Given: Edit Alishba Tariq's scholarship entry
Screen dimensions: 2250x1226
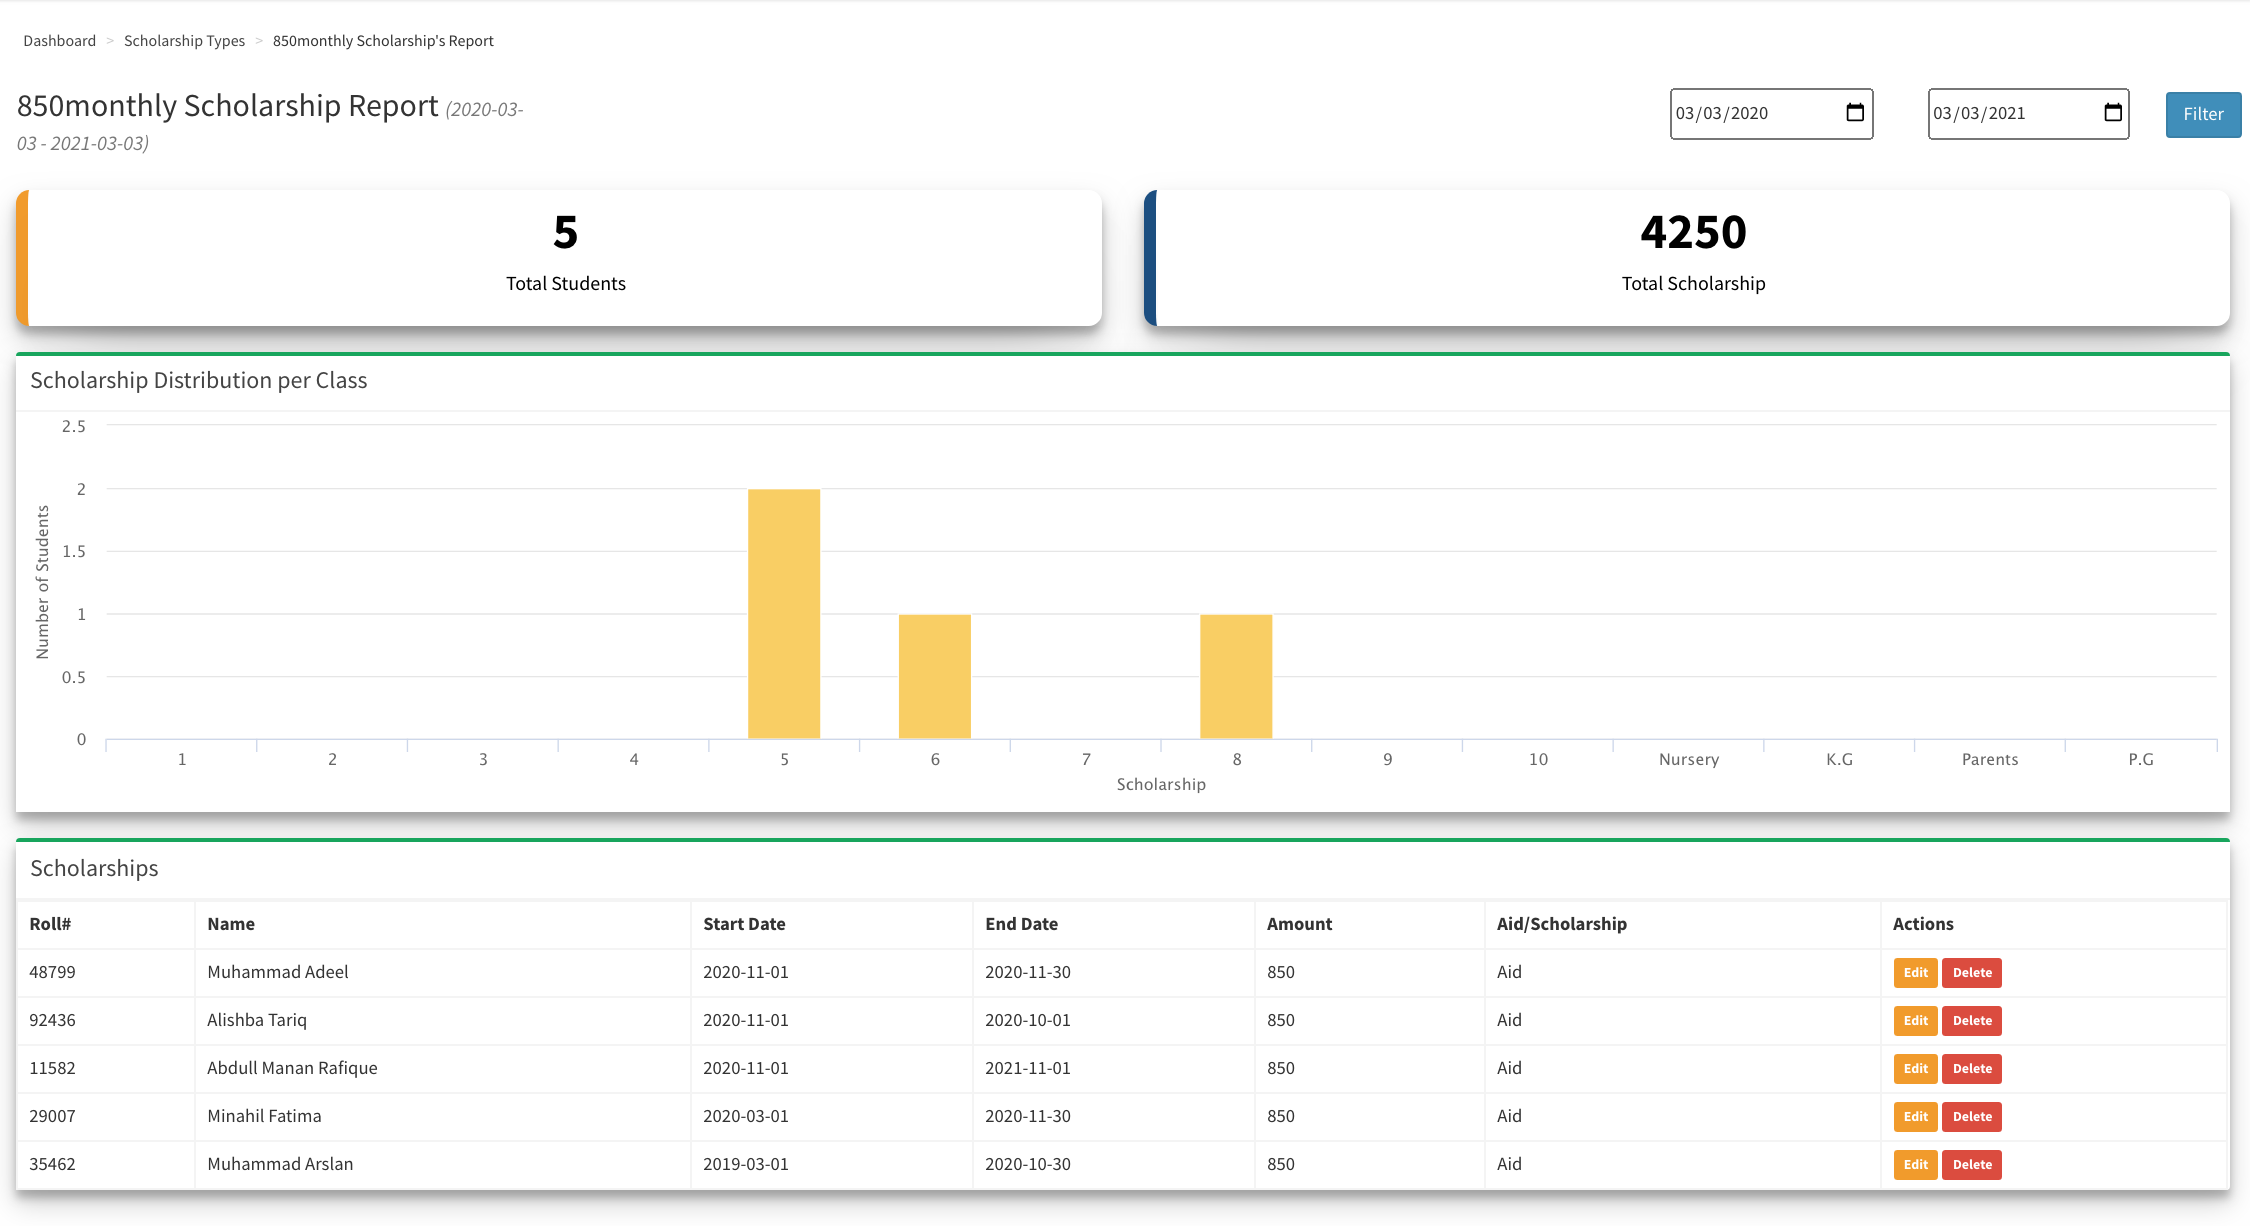Looking at the screenshot, I should tap(1914, 1020).
